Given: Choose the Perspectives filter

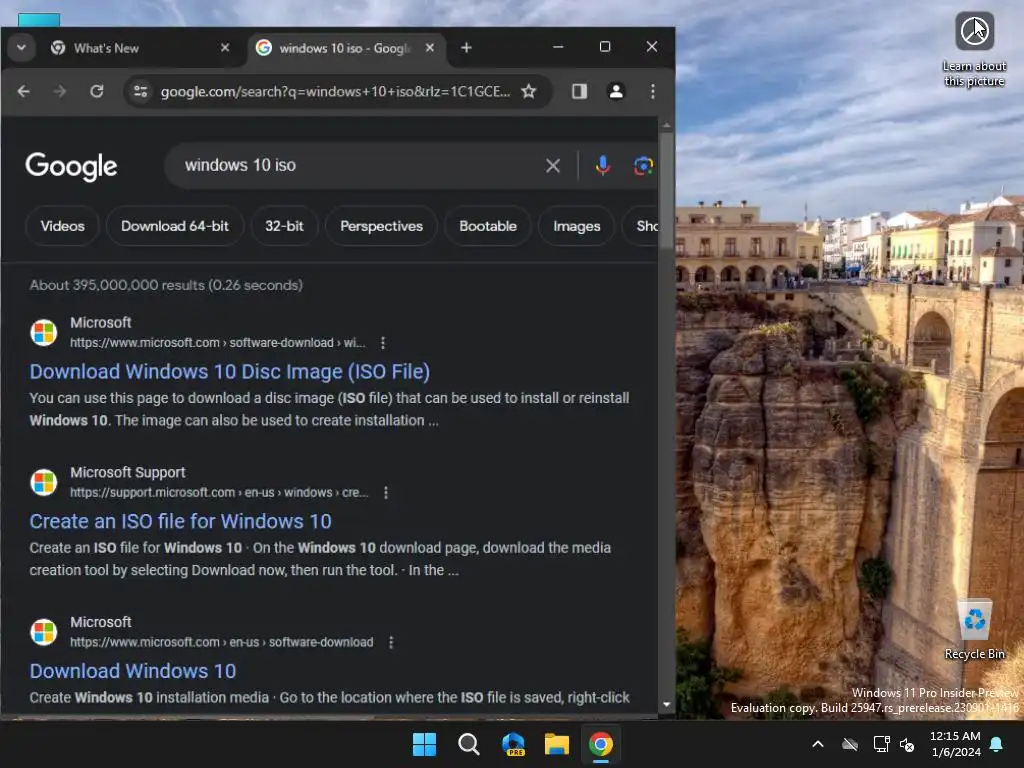Looking at the screenshot, I should [381, 226].
